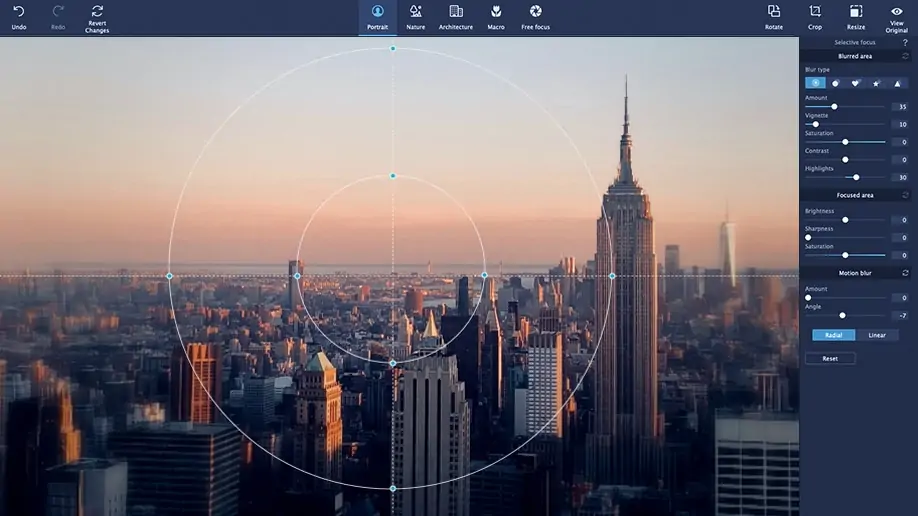Undo the last edit
This screenshot has width=918, height=516.
(x=19, y=18)
